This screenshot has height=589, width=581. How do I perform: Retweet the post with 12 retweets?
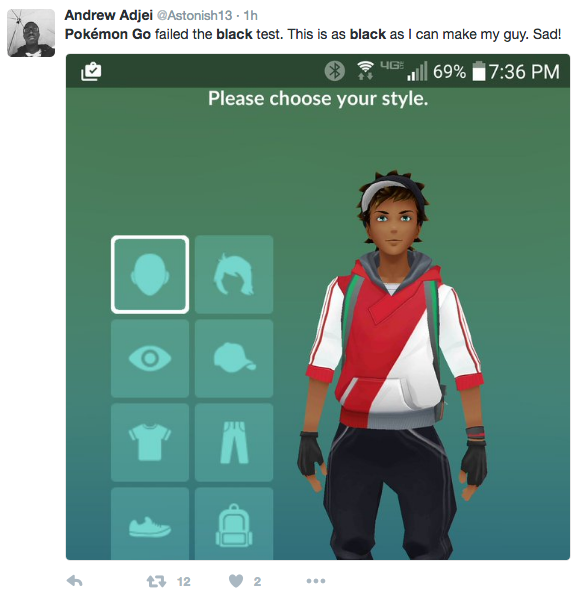pos(156,581)
